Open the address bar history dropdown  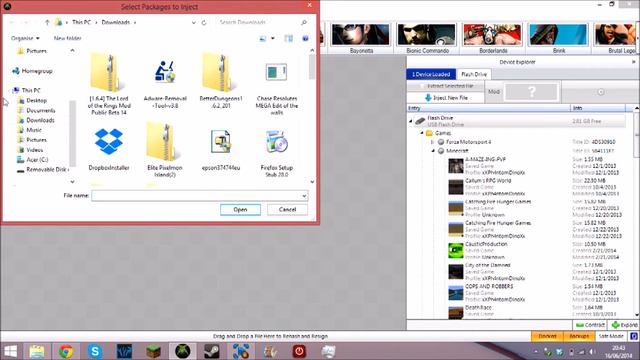193,22
